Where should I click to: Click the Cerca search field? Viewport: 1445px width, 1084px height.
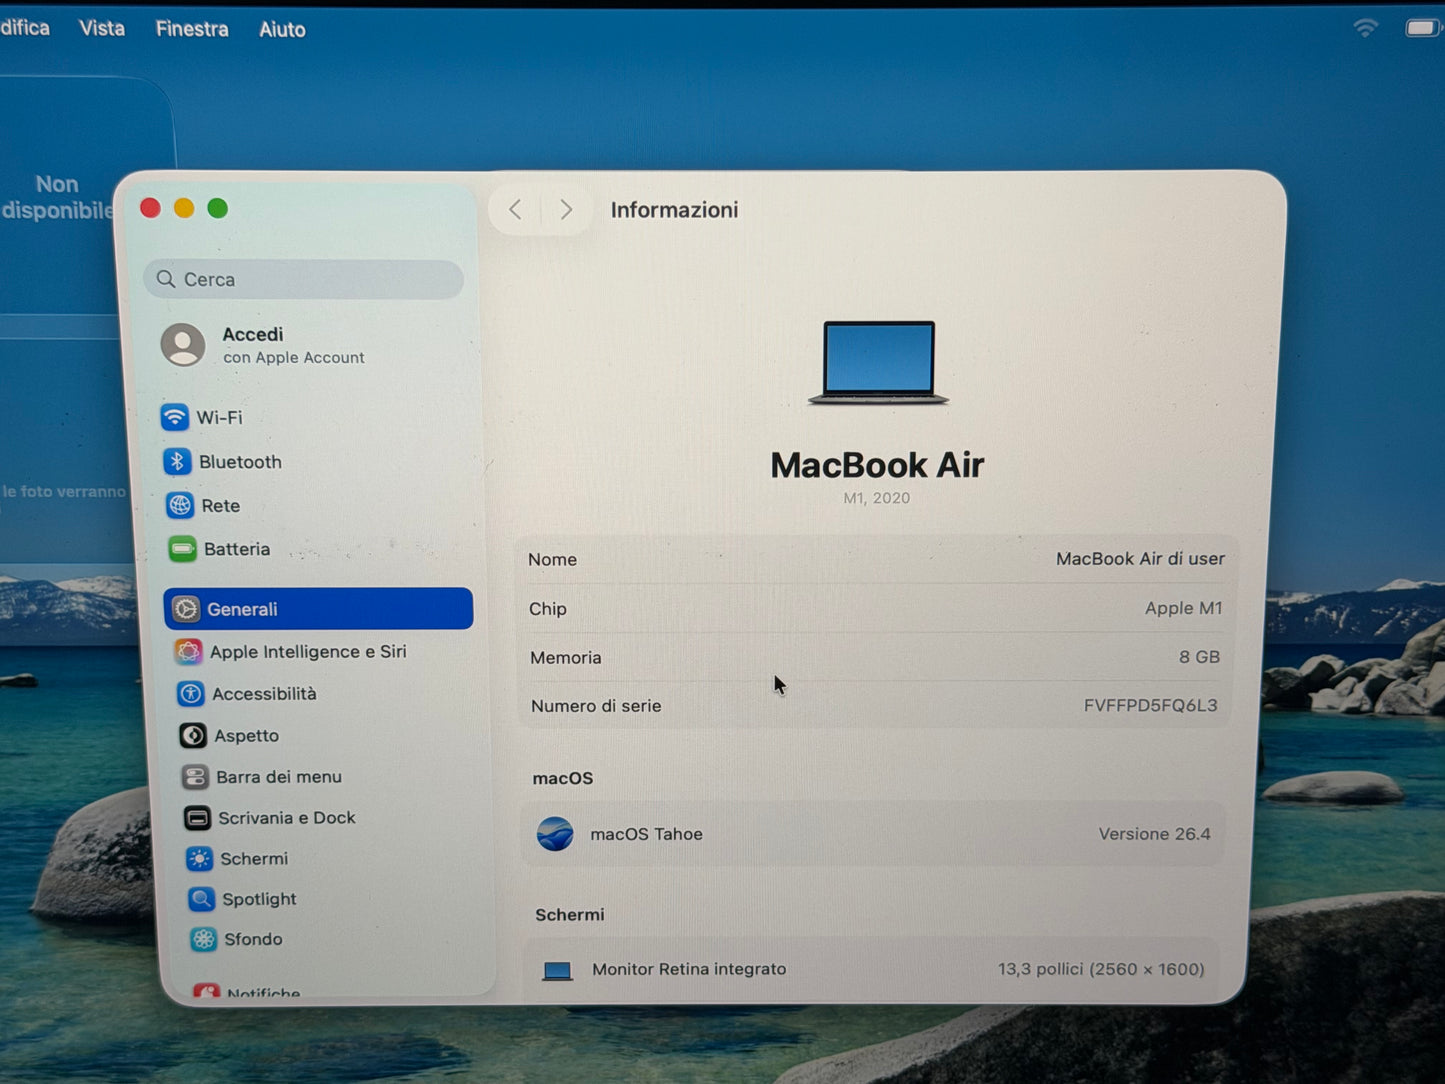point(304,279)
